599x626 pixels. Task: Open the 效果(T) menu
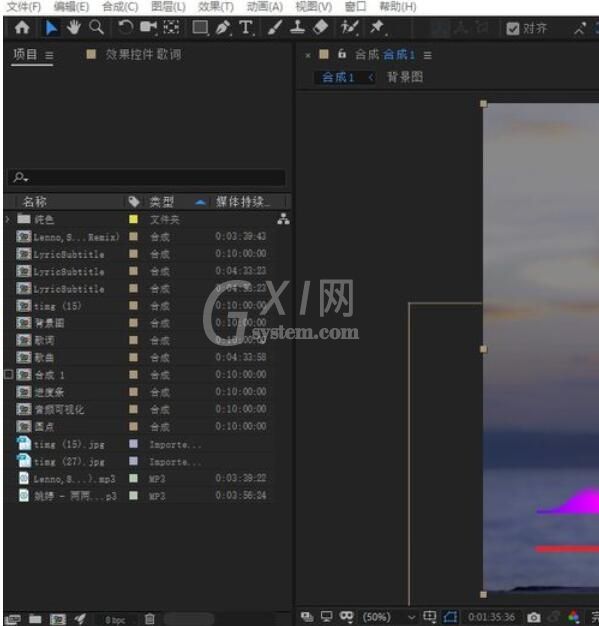[x=216, y=6]
